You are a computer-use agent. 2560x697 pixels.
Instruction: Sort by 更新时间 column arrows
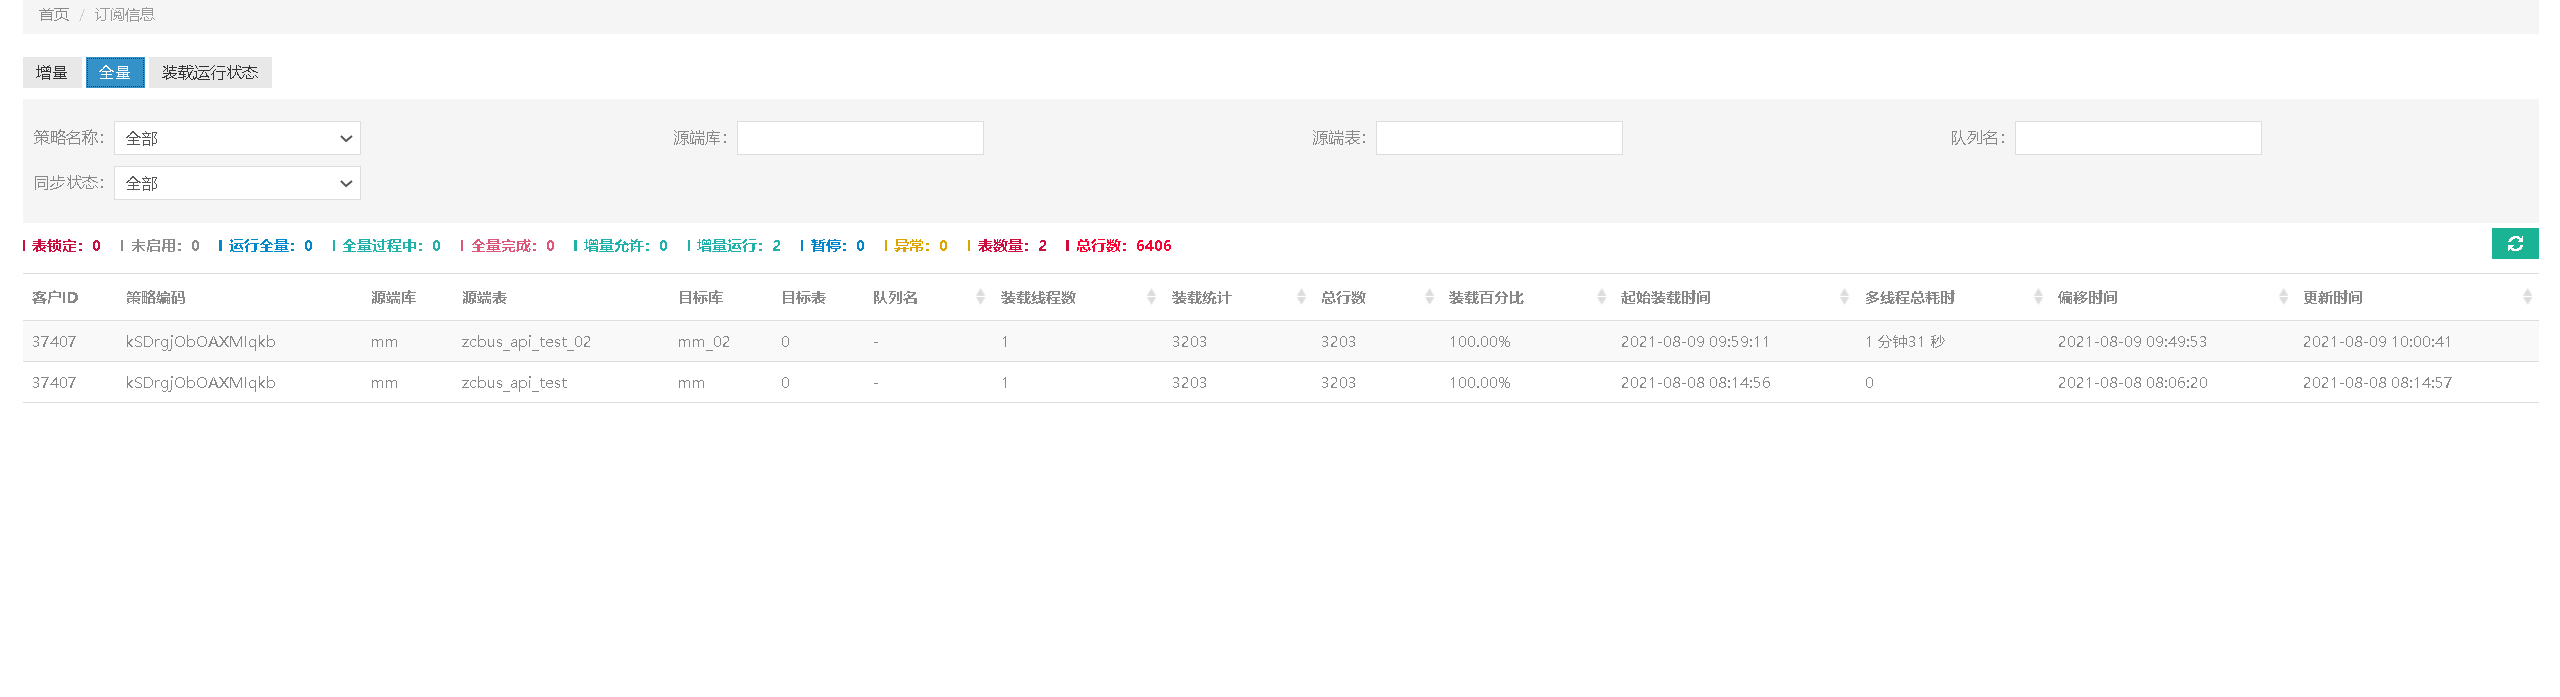[x=2527, y=297]
